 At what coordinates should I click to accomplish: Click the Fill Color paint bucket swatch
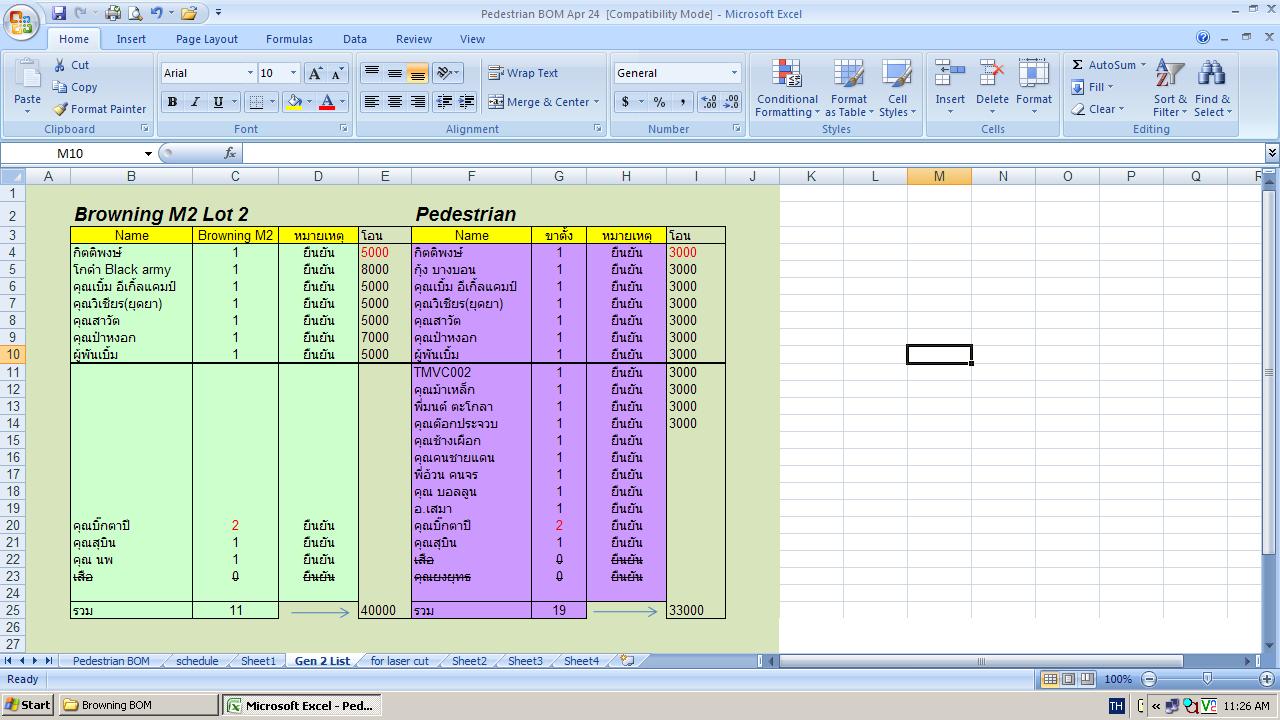(x=294, y=102)
